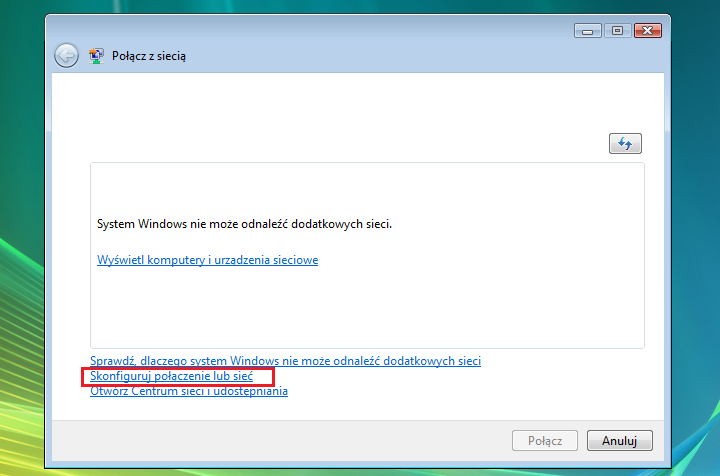Click the network connection wizard icon
The width and height of the screenshot is (720, 476).
point(96,56)
